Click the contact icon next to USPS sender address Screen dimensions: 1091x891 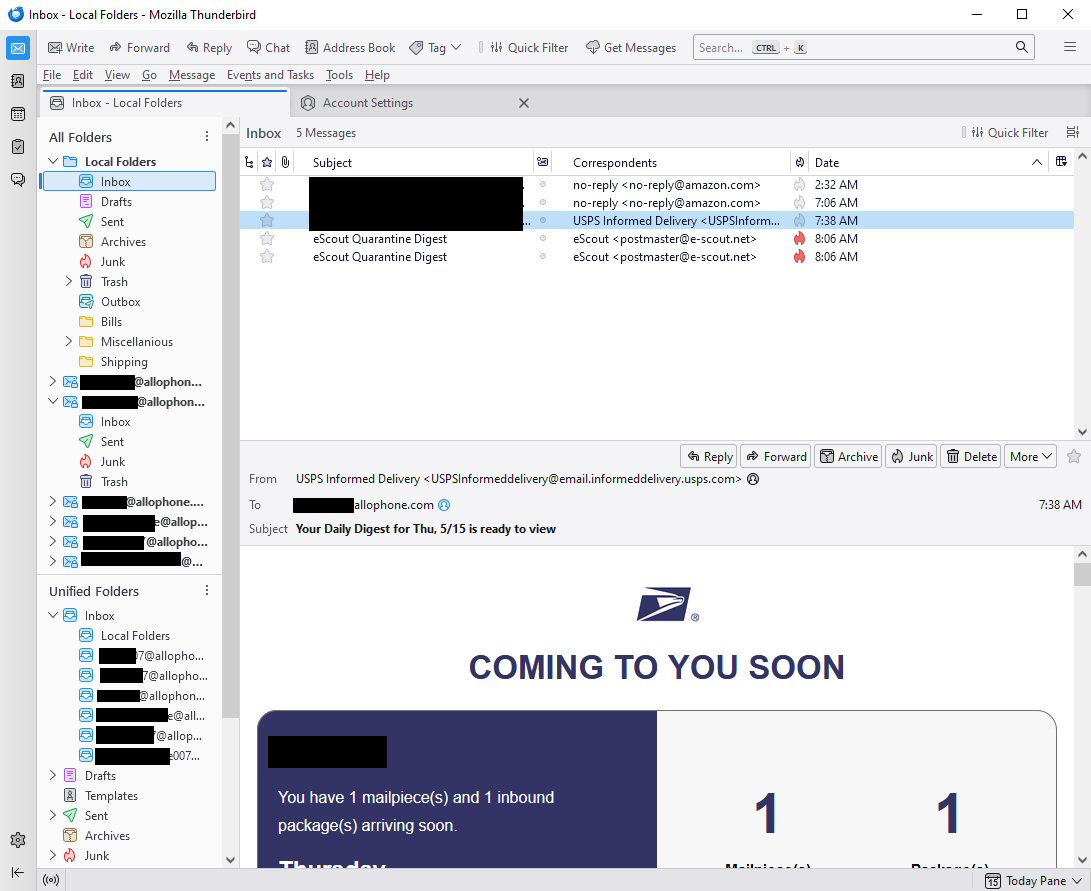point(753,479)
